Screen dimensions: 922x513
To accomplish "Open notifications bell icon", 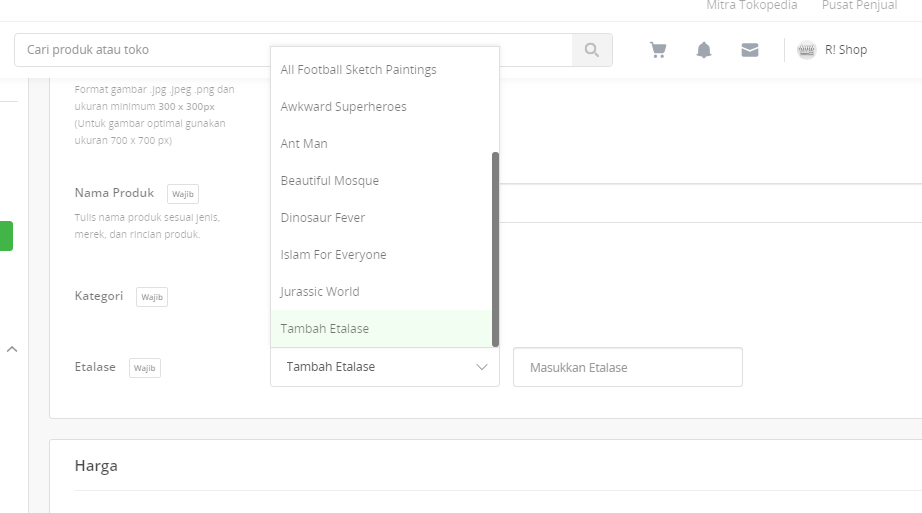I will tap(704, 50).
